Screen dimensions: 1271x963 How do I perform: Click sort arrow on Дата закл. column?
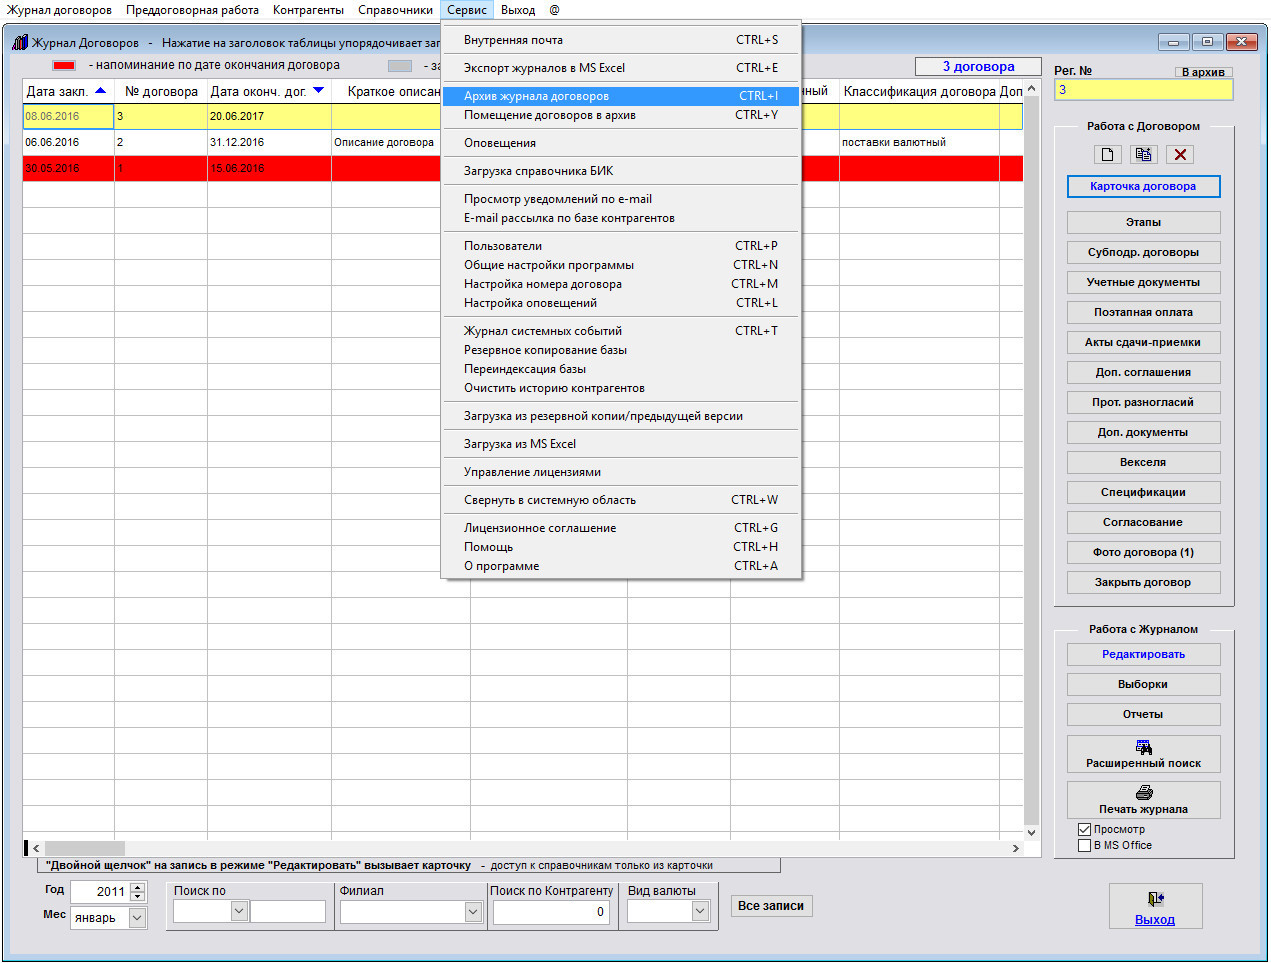100,91
